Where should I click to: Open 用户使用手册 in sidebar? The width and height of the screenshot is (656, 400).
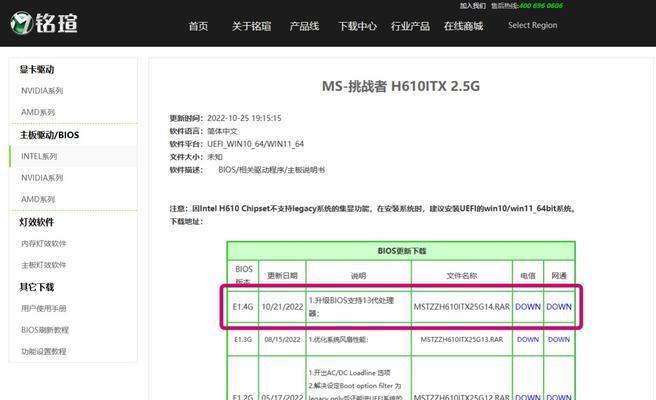(44, 308)
